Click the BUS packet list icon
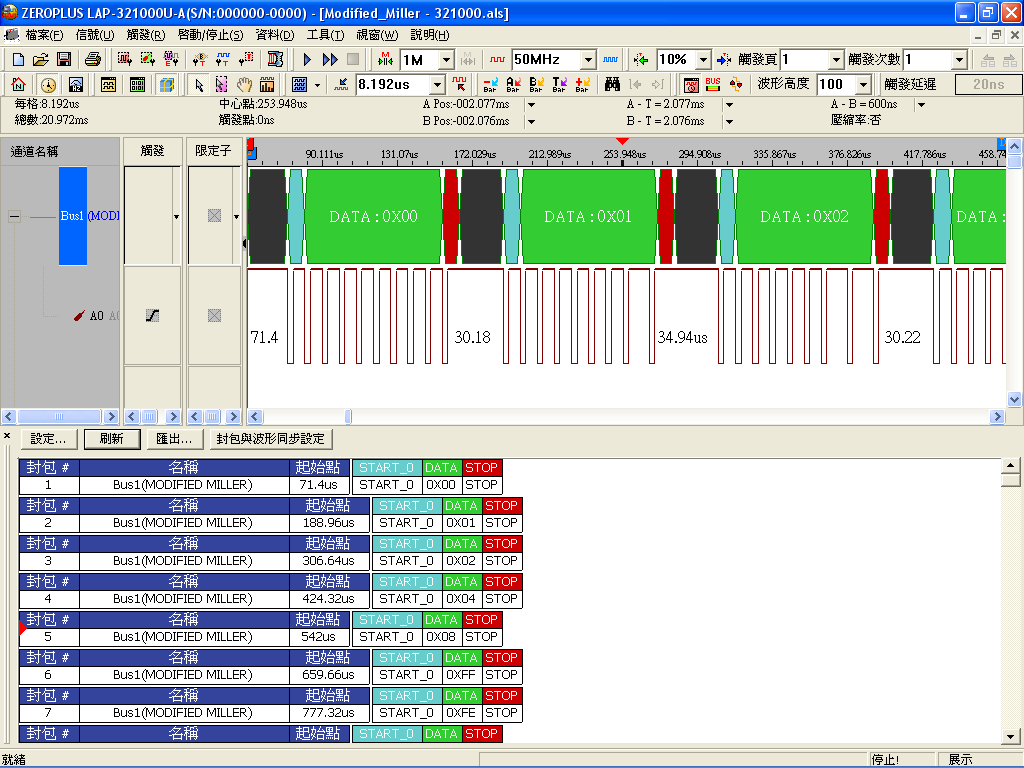The height and width of the screenshot is (768, 1024). coord(712,84)
